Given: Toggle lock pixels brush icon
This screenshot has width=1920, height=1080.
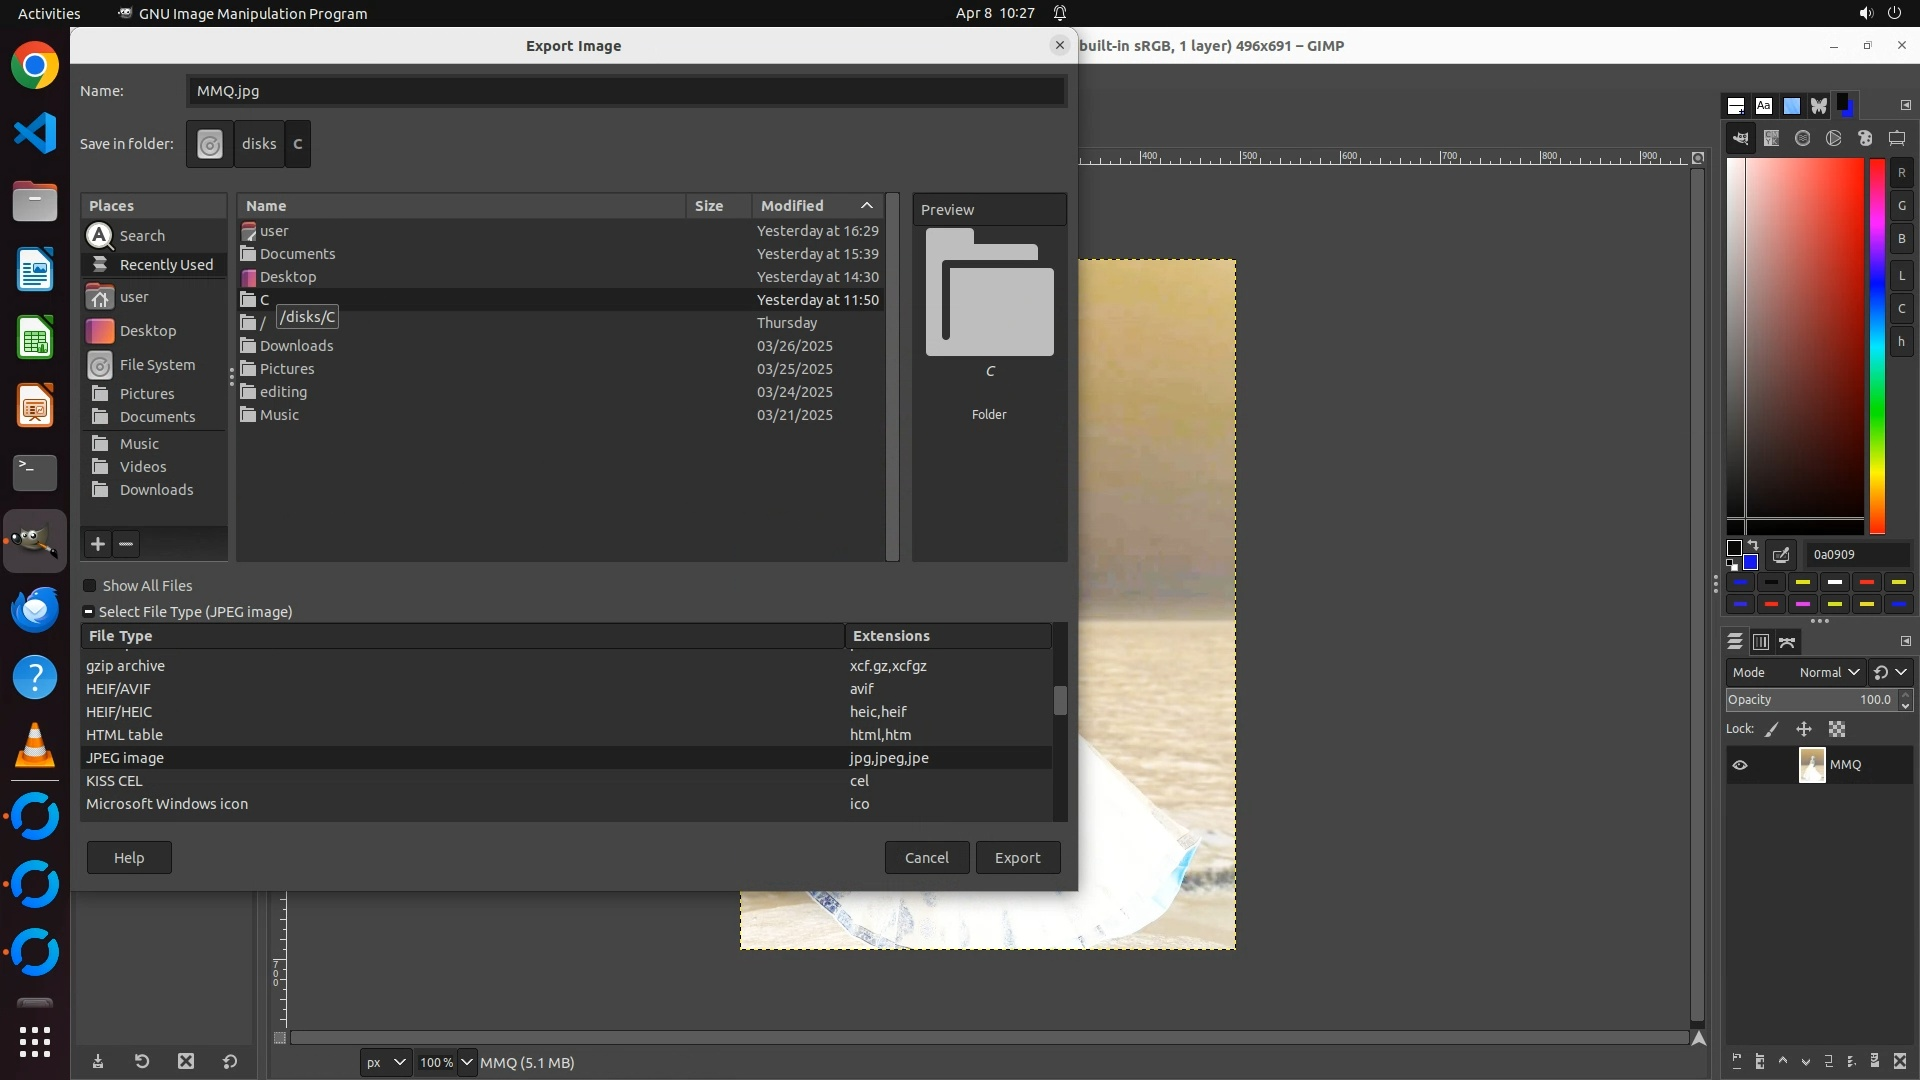Looking at the screenshot, I should pos(1772,730).
